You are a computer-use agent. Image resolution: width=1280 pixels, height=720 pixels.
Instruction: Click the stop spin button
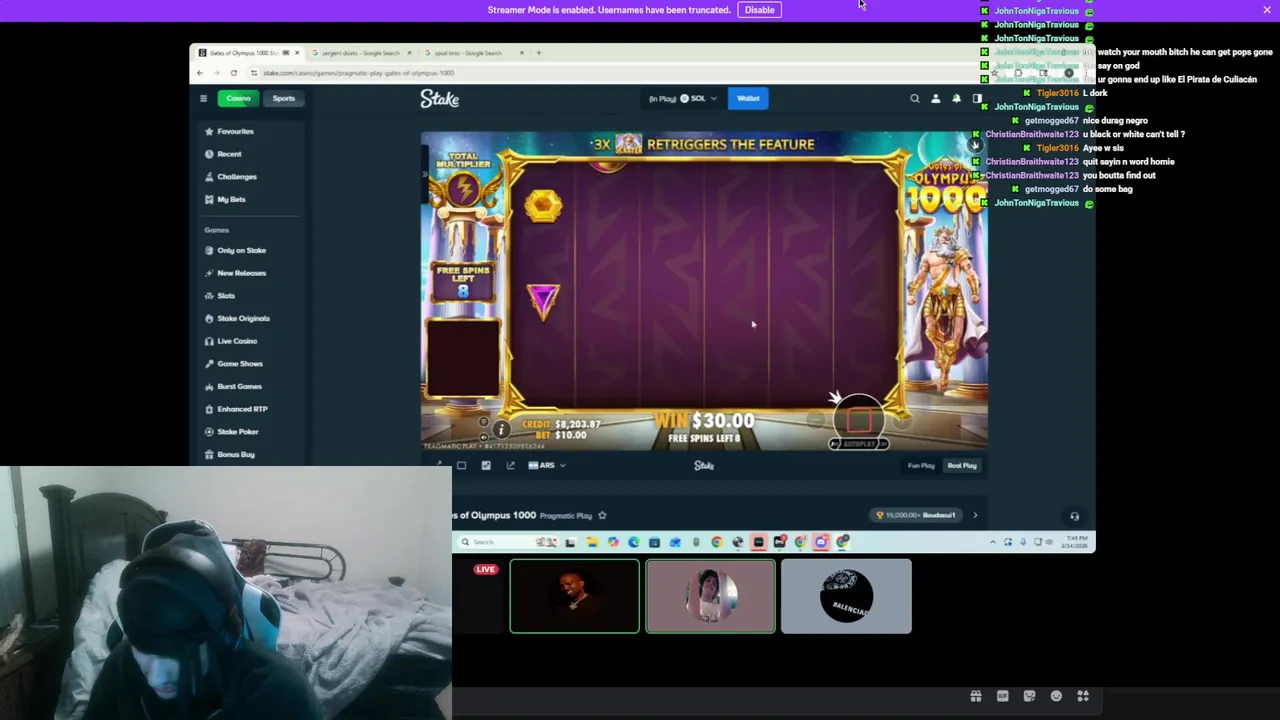pos(859,420)
